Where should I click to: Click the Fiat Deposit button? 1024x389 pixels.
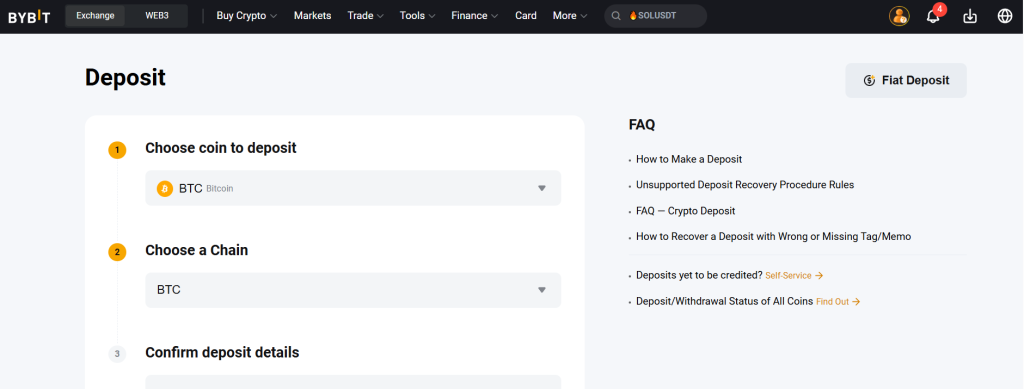click(906, 80)
